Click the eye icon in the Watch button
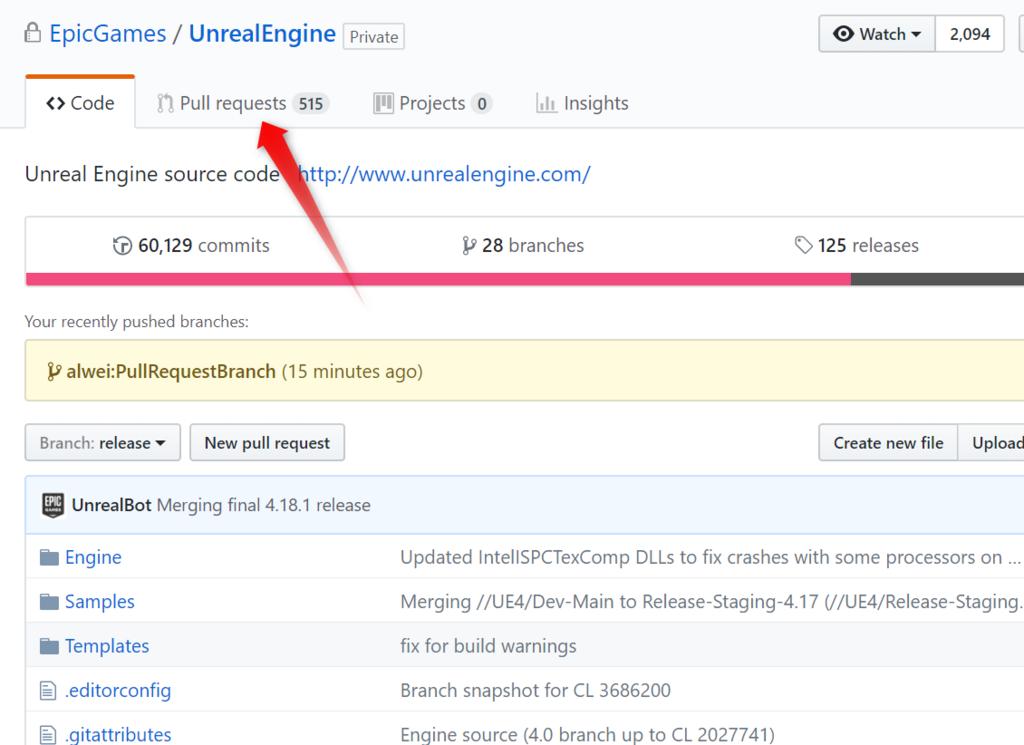 (x=843, y=34)
